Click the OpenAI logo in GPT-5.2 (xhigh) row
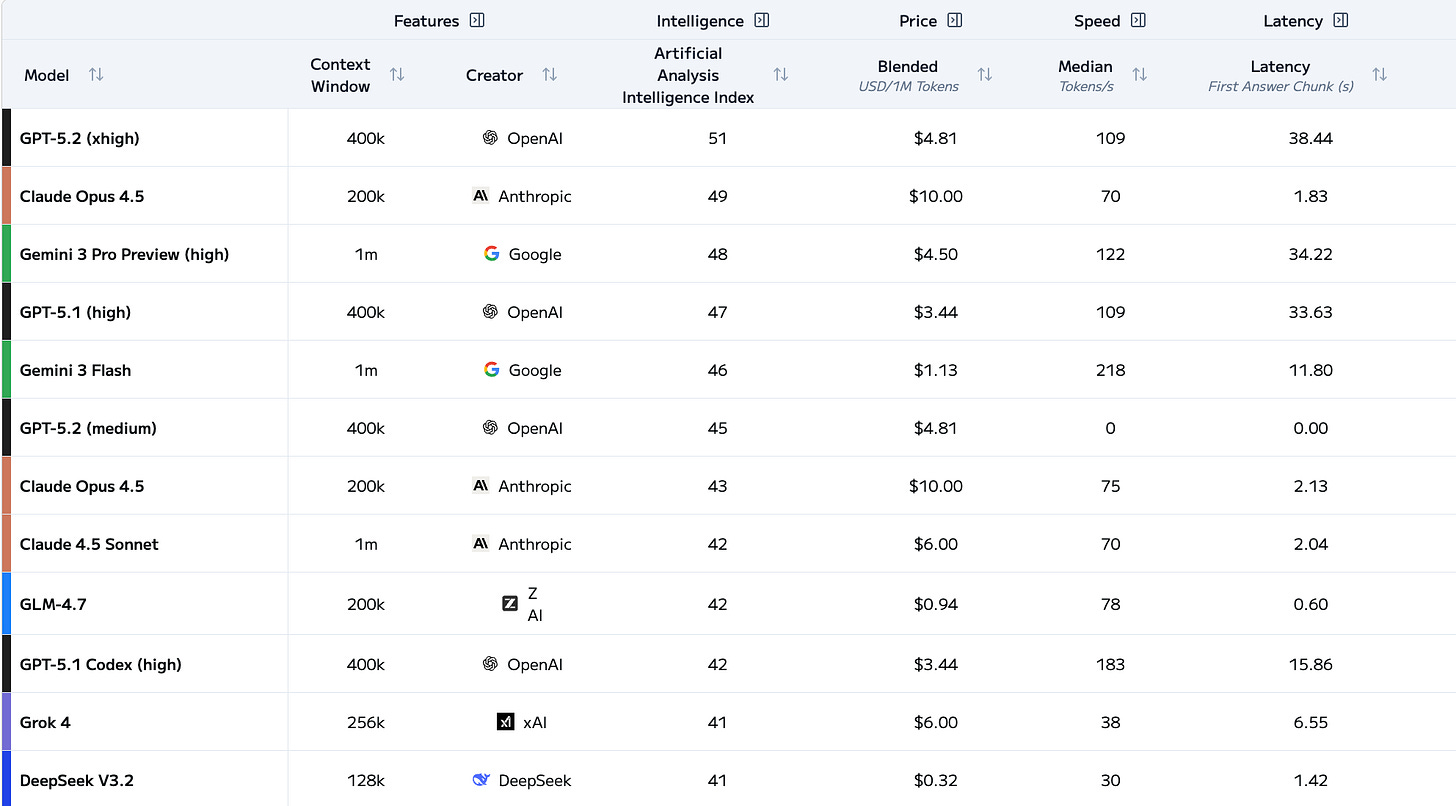Image resolution: width=1456 pixels, height=806 pixels. (x=490, y=138)
